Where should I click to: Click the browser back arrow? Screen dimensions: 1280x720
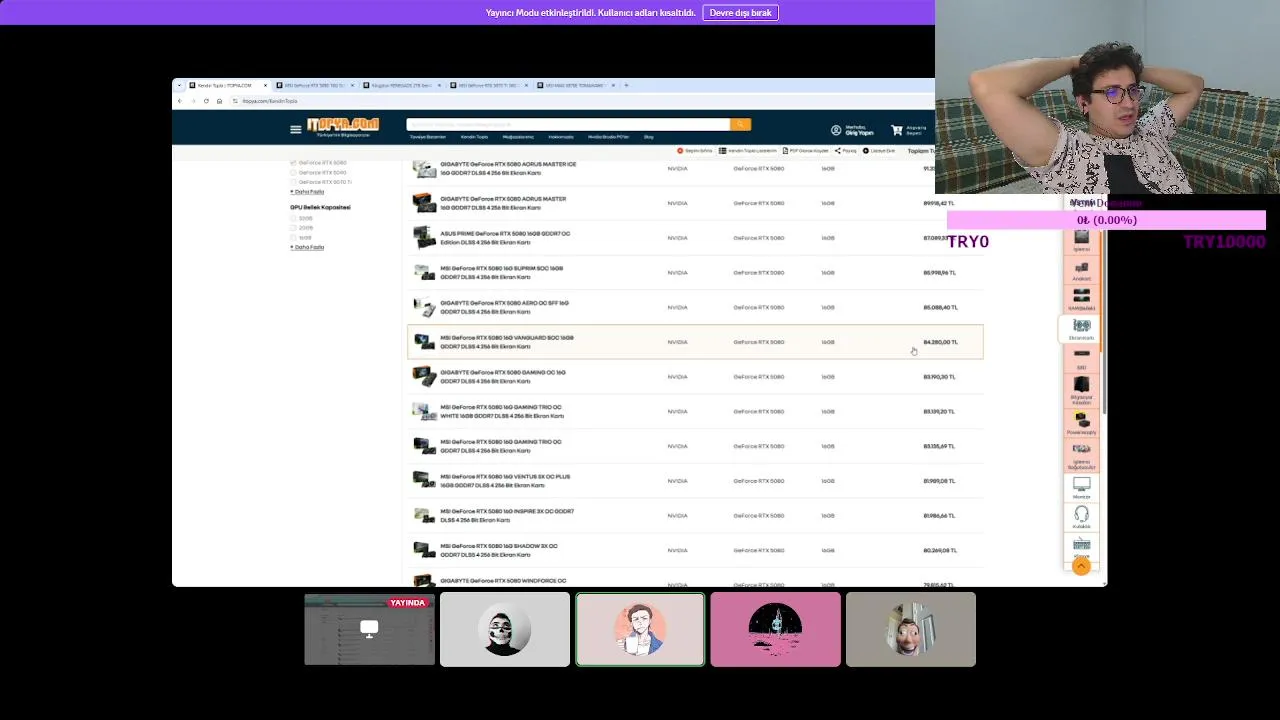click(180, 101)
